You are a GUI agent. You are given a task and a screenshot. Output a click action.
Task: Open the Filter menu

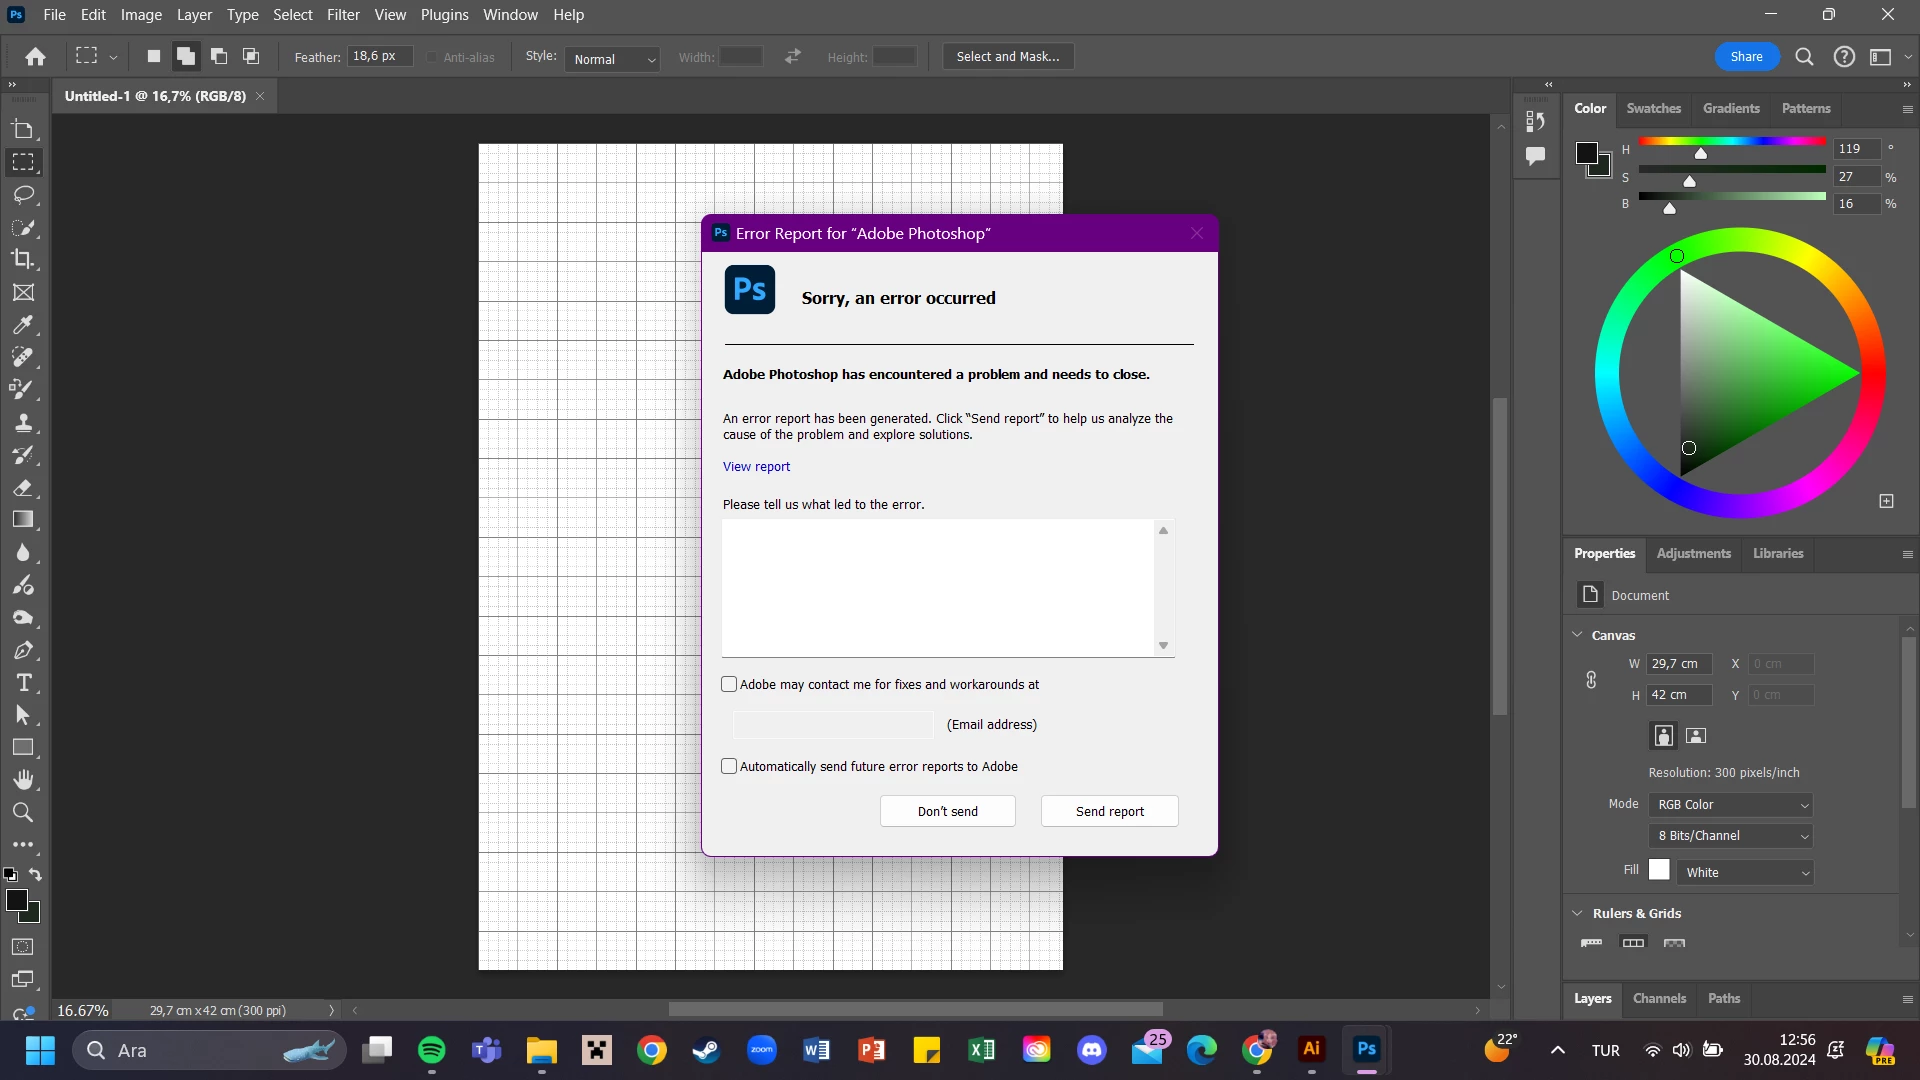pyautogui.click(x=343, y=15)
